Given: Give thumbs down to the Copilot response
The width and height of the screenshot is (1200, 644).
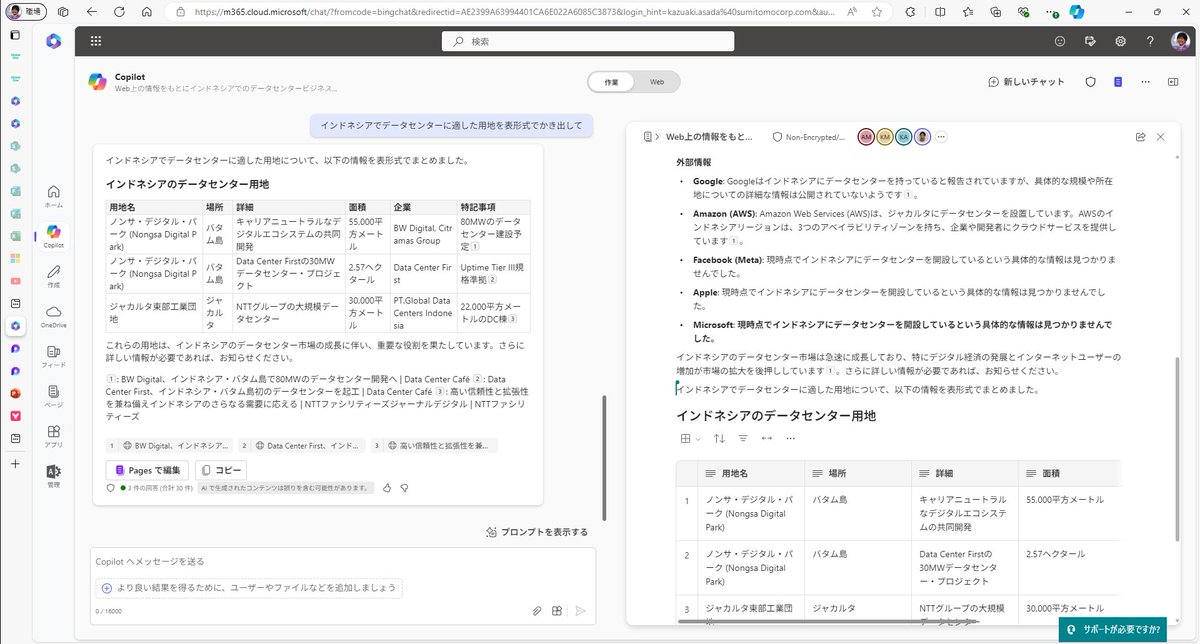Looking at the screenshot, I should 405,488.
